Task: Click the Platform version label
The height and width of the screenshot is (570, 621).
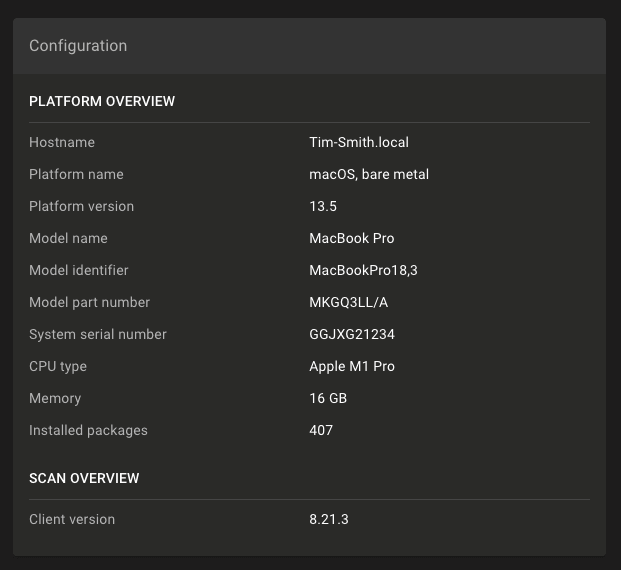Action: (x=81, y=206)
